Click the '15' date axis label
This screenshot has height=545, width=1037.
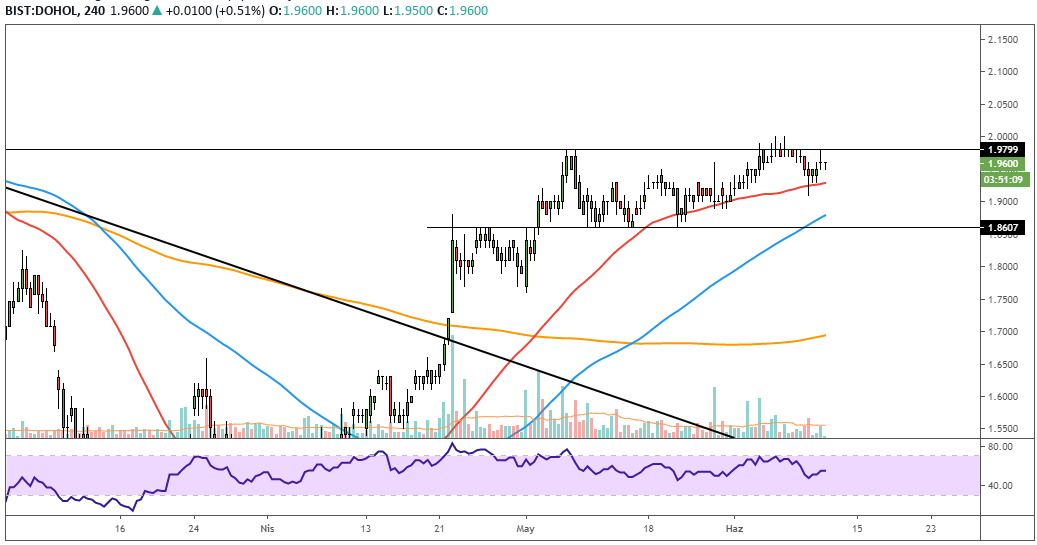[x=857, y=528]
